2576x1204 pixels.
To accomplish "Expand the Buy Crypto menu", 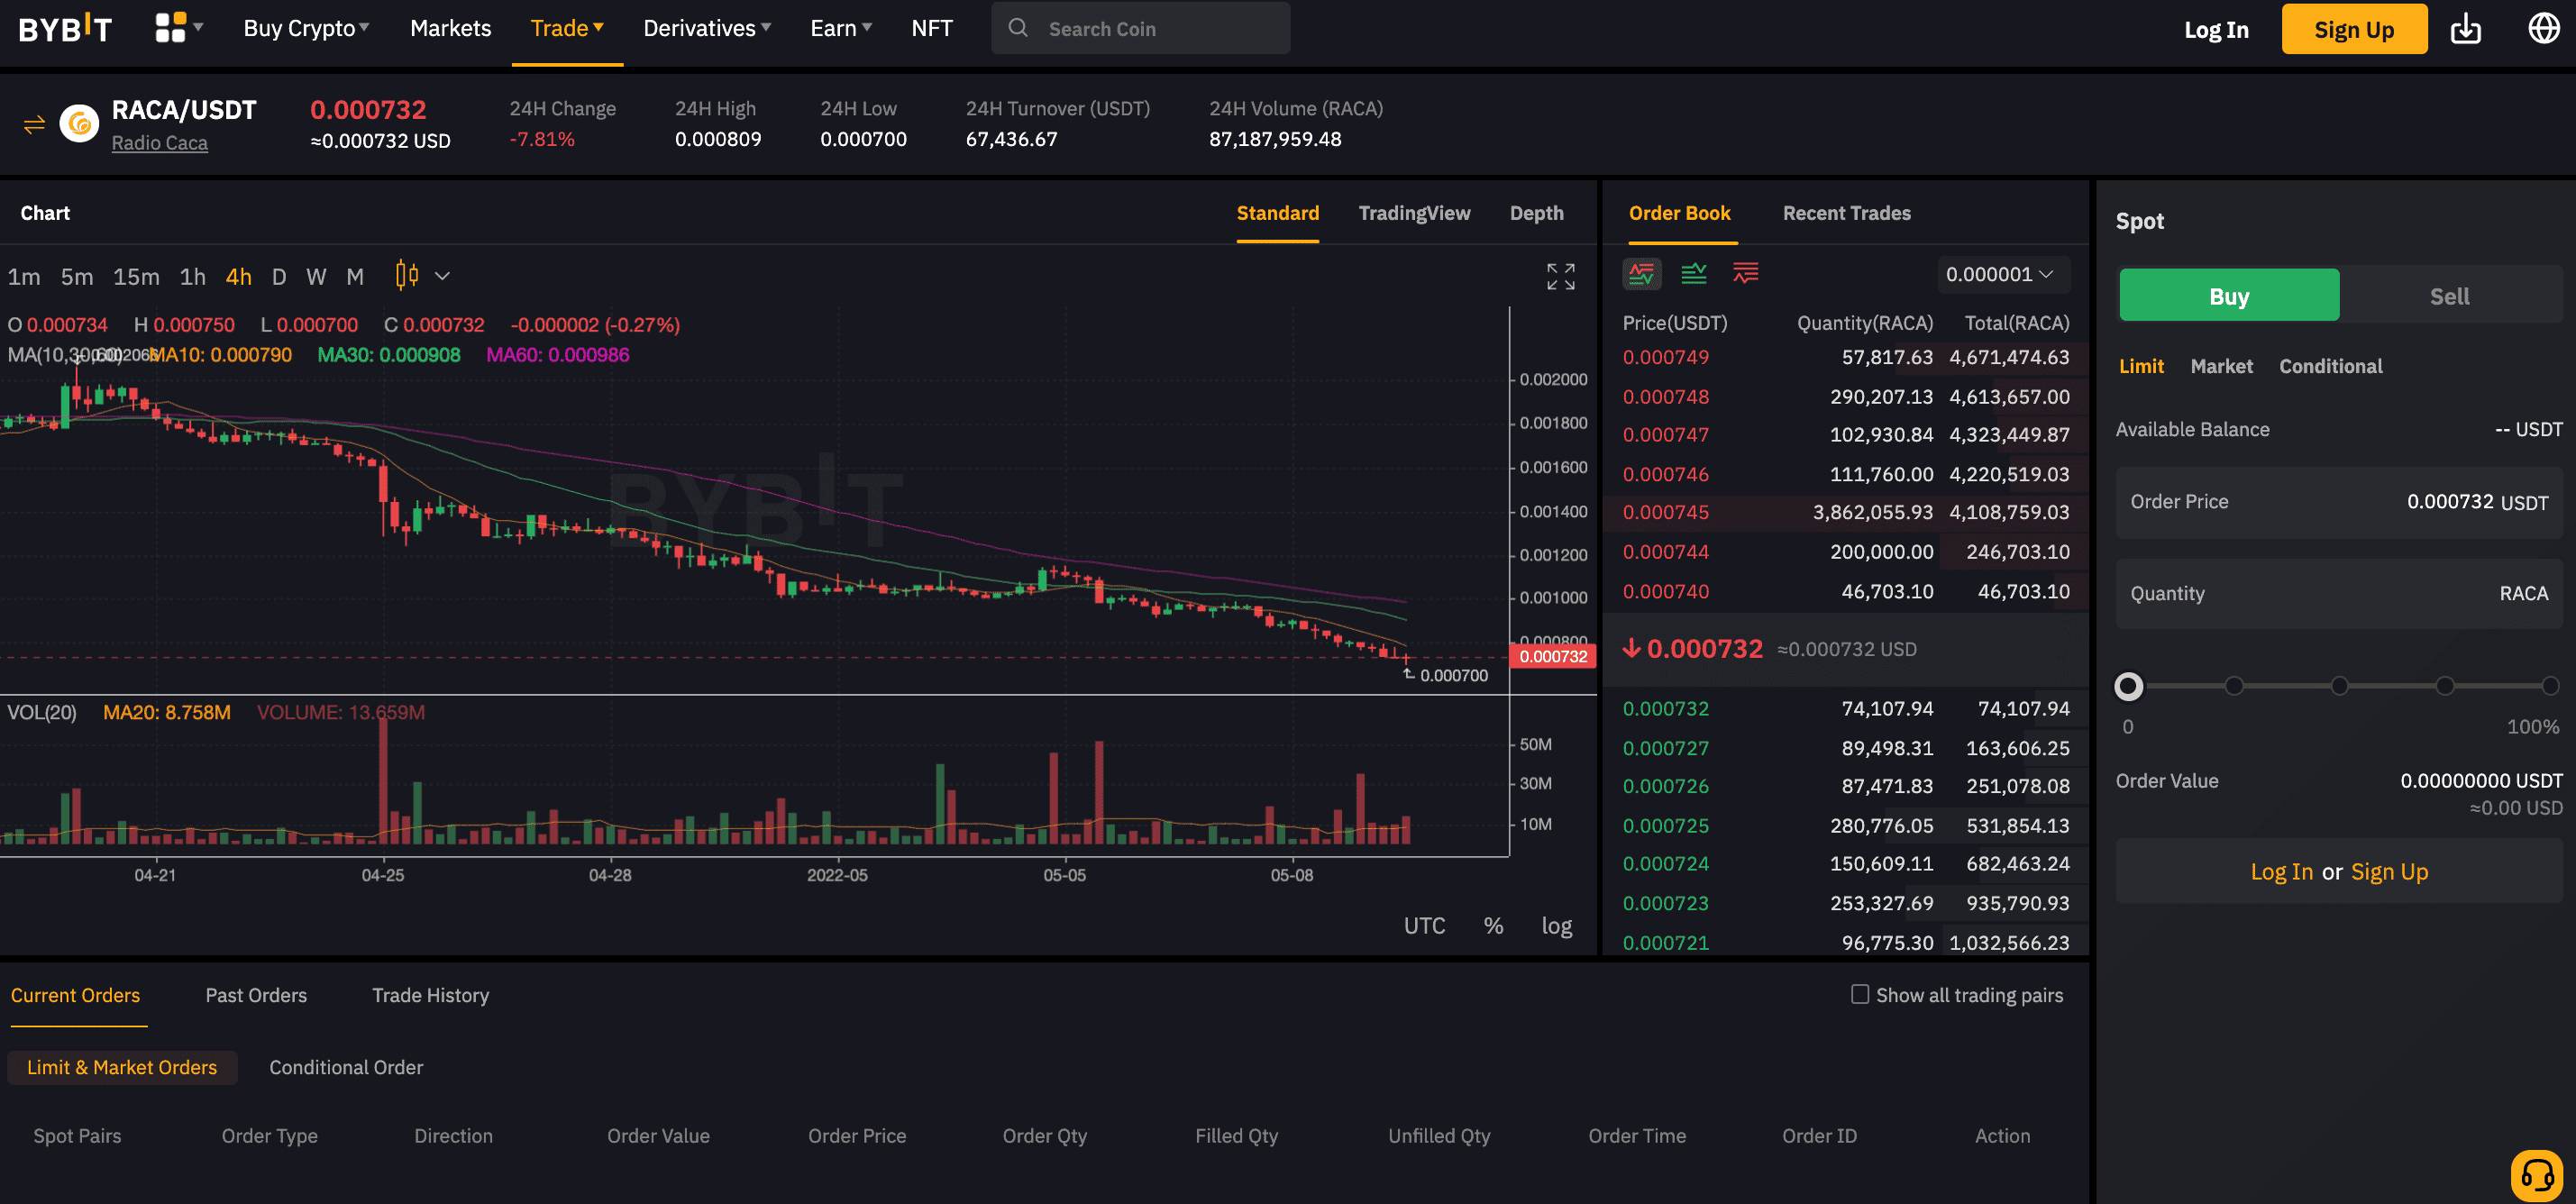I will [x=306, y=28].
